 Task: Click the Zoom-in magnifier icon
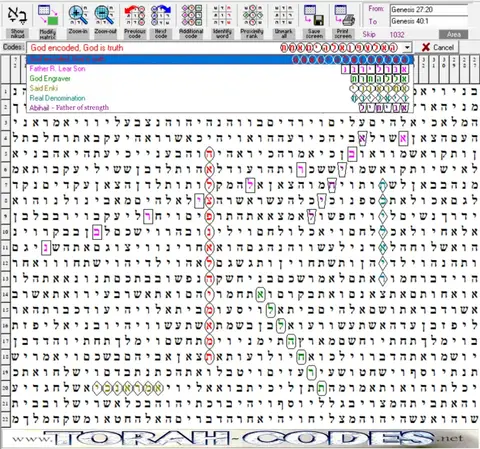click(x=78, y=15)
